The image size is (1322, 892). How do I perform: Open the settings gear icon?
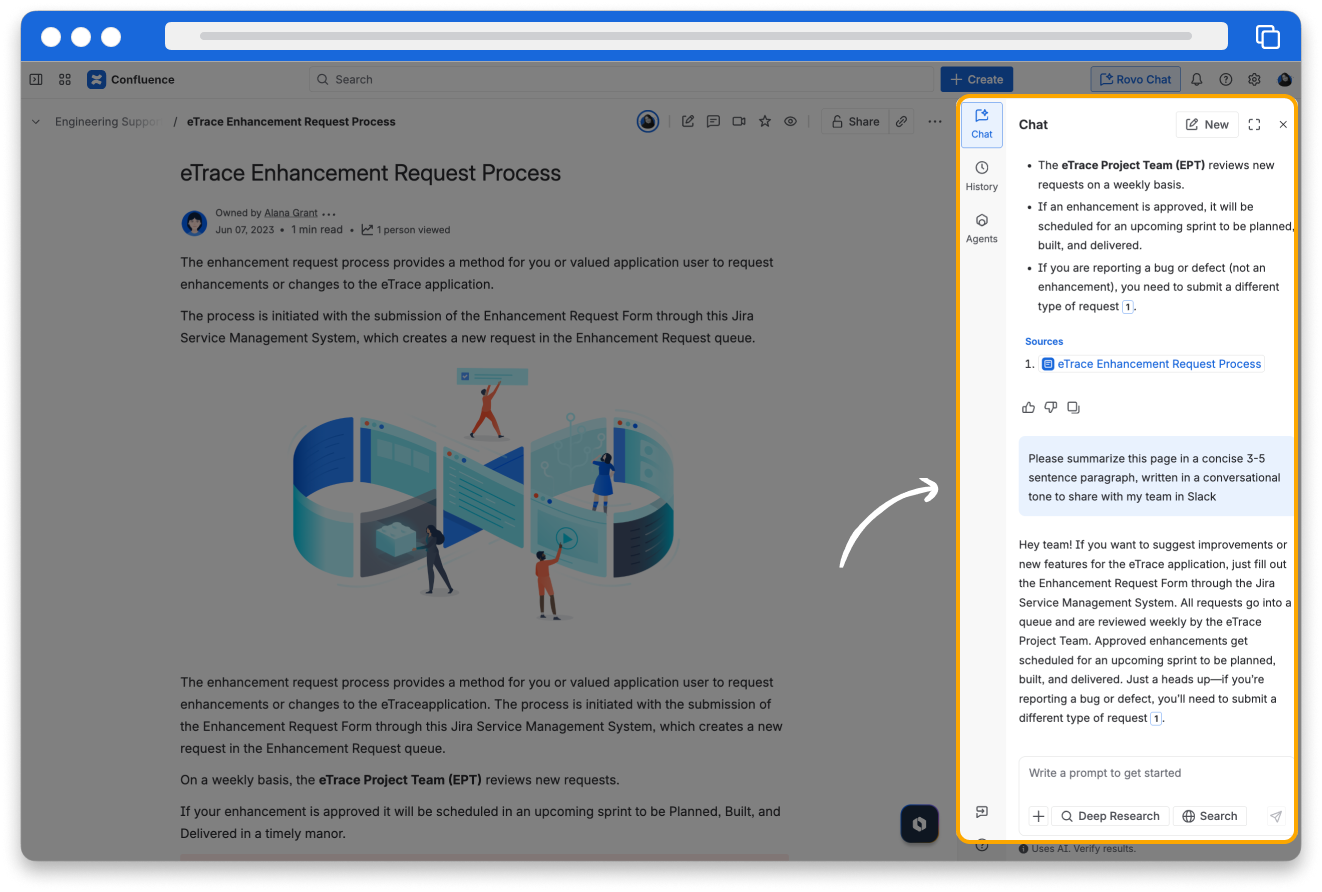[1254, 79]
